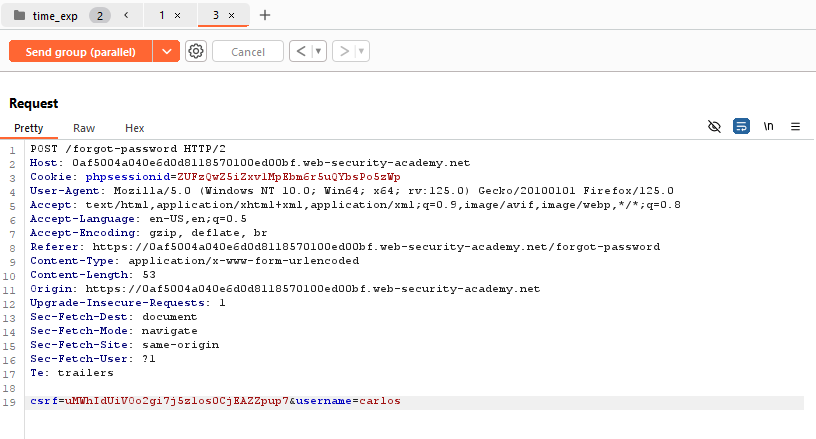Open the send mode dropdown arrow

pos(166,51)
